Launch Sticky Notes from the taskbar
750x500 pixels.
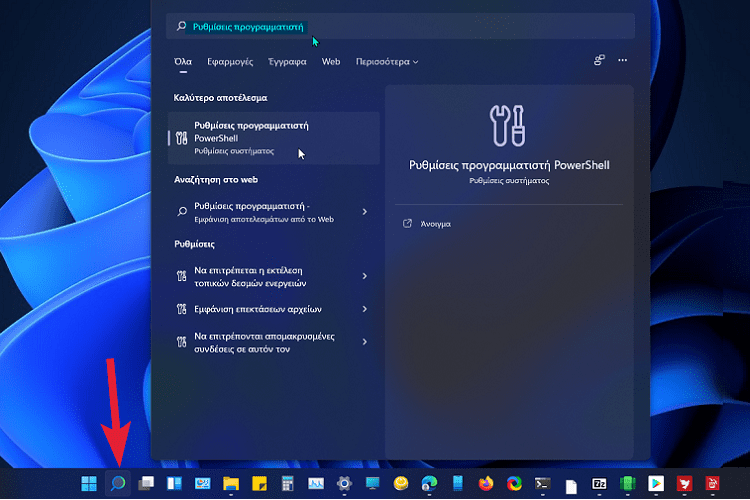coord(259,484)
